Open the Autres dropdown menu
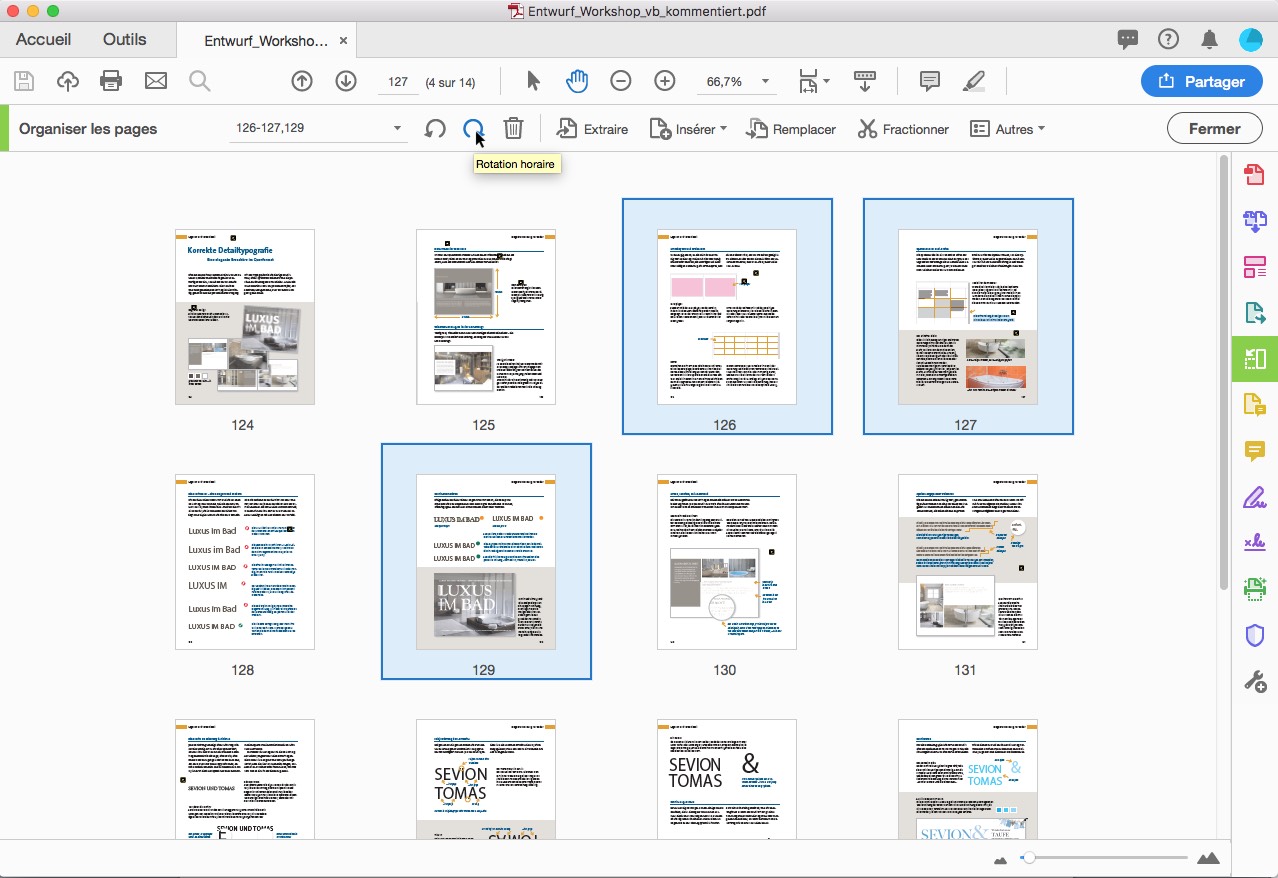Viewport: 1278px width, 878px height. pos(1007,129)
